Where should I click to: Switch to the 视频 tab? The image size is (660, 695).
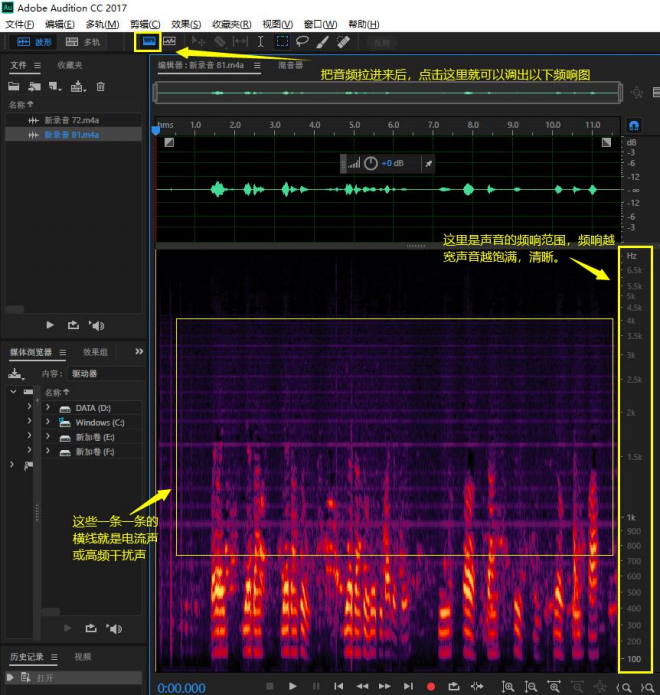[x=82, y=657]
